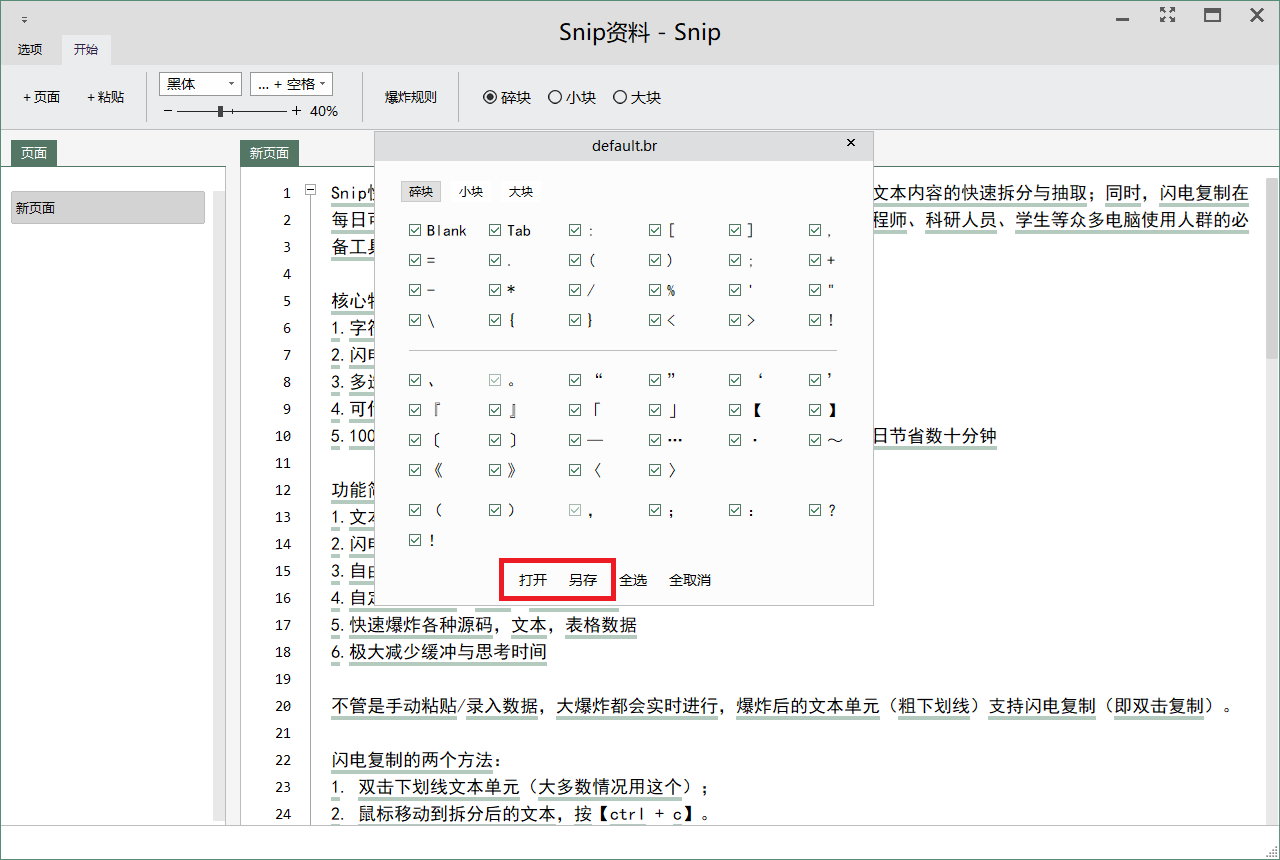Select the 大块 radio button in toolbar

620,97
